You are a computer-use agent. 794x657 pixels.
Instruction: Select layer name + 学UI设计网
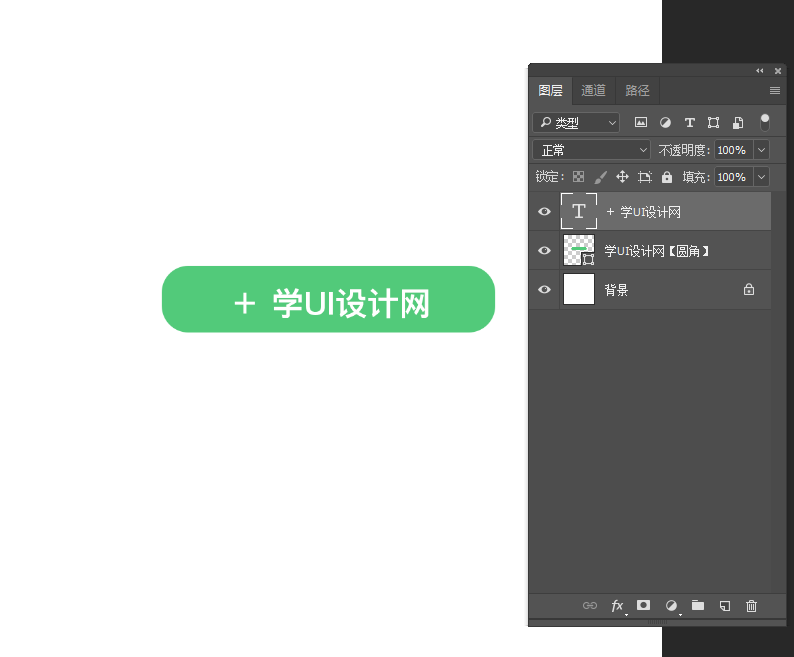644,212
